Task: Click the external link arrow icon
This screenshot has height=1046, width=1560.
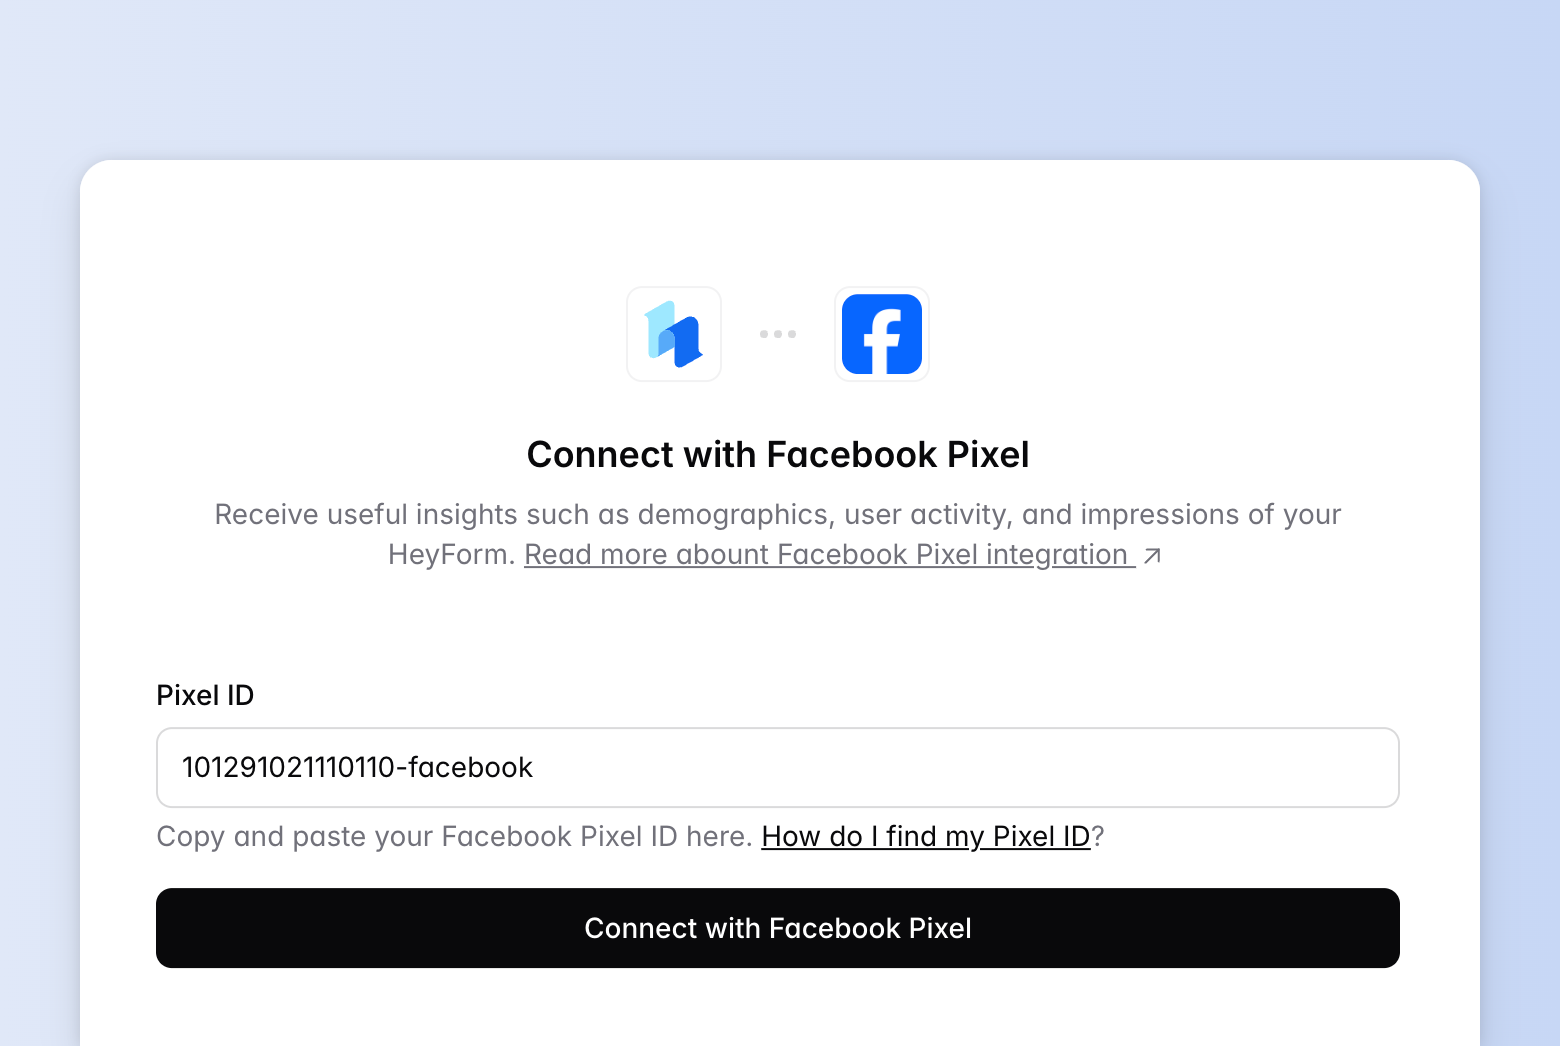Action: pos(1152,555)
